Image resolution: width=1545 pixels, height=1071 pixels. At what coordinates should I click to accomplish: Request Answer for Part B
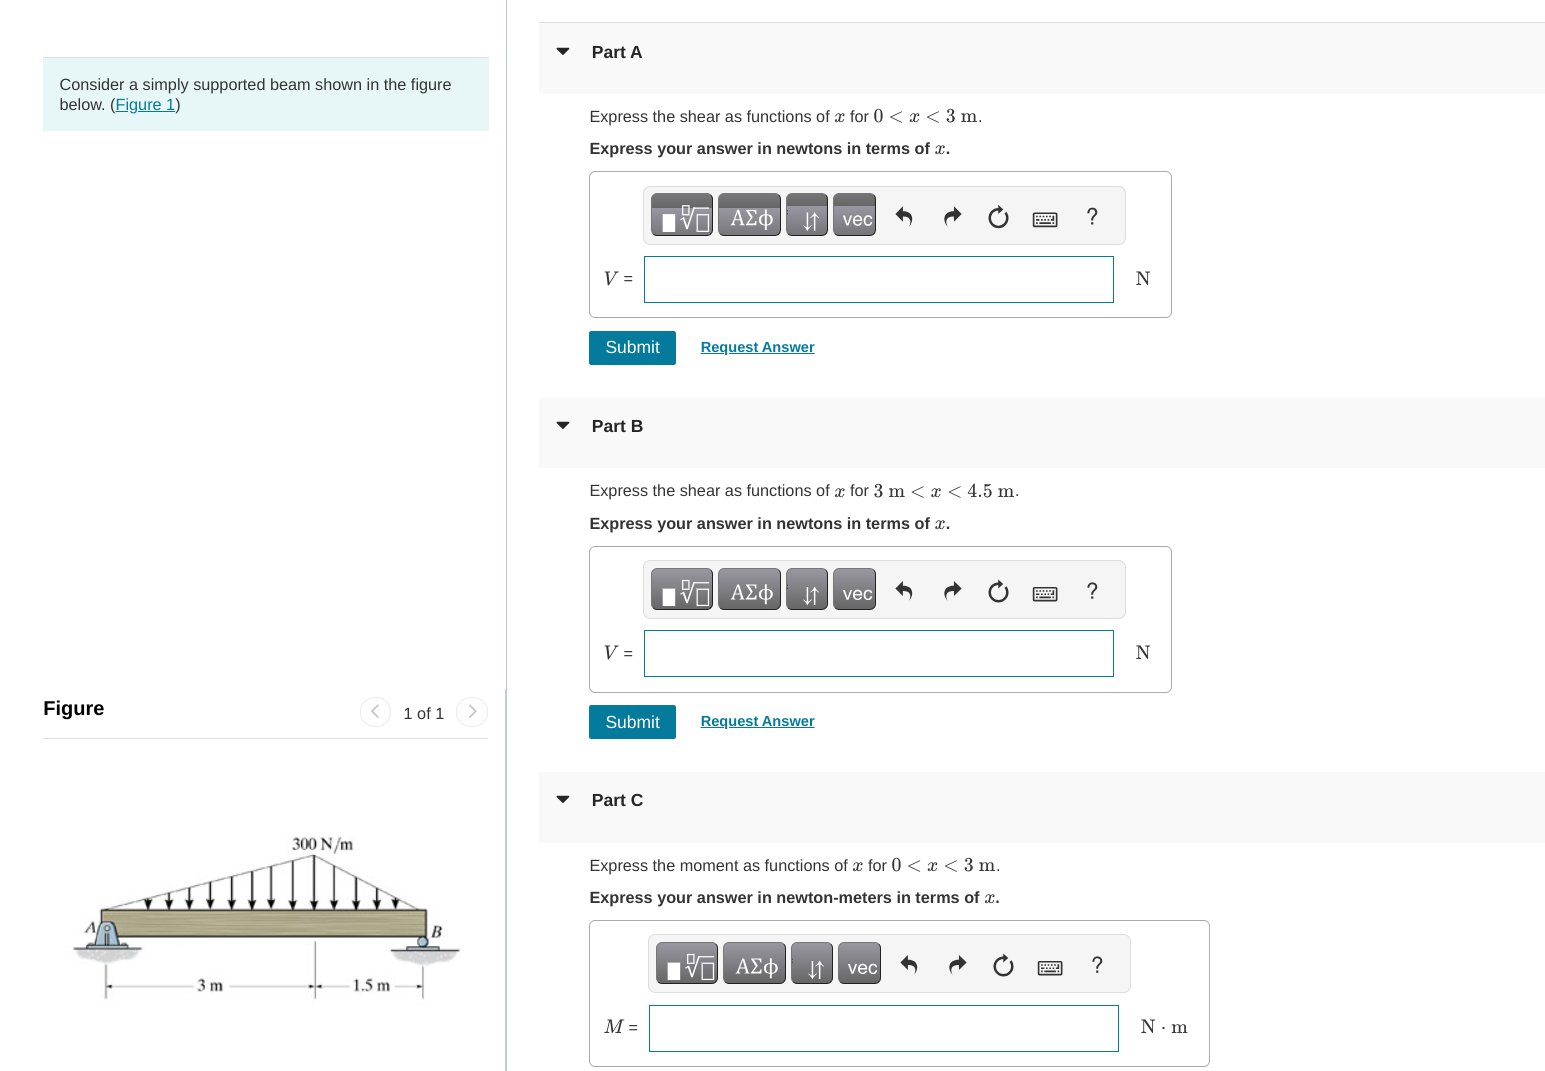point(757,721)
